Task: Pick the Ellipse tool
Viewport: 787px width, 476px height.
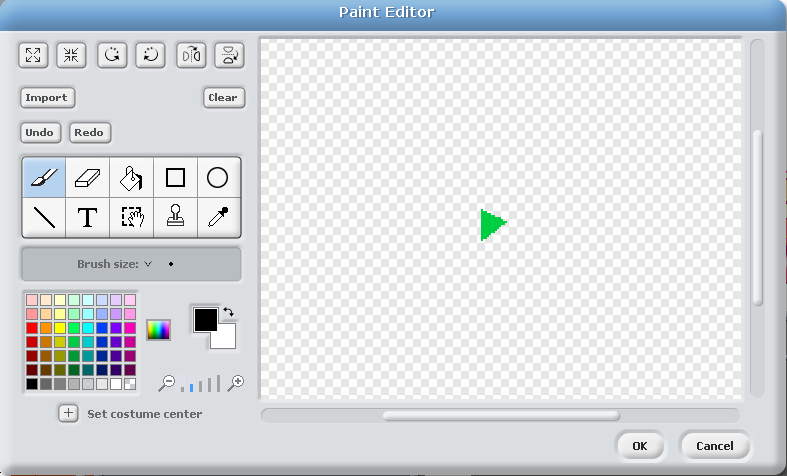Action: click(x=218, y=178)
